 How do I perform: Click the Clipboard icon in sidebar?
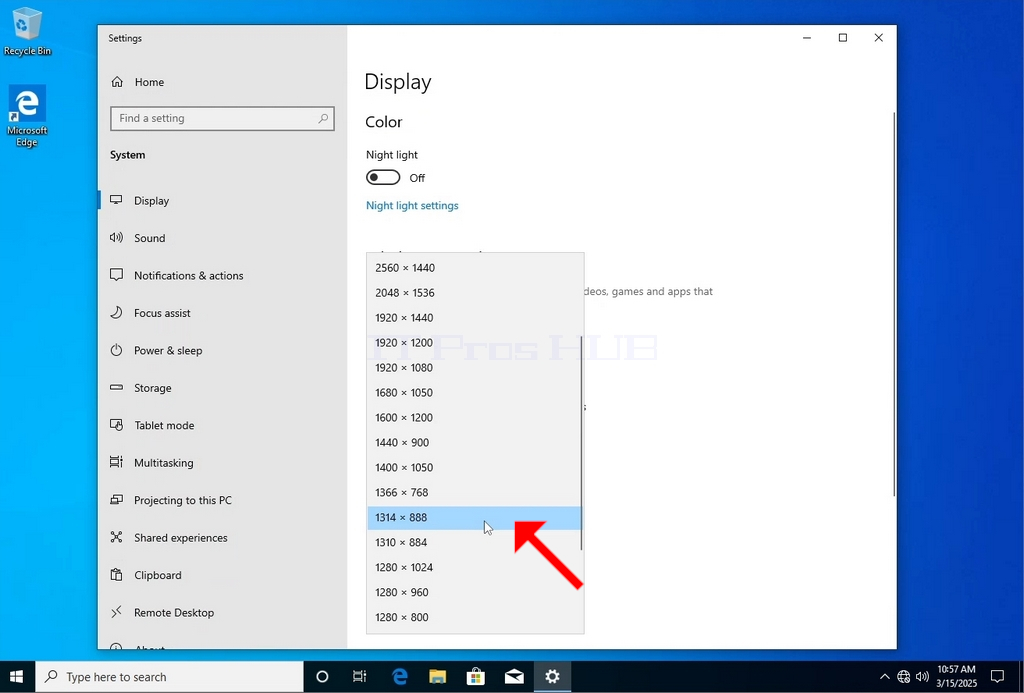click(x=116, y=575)
